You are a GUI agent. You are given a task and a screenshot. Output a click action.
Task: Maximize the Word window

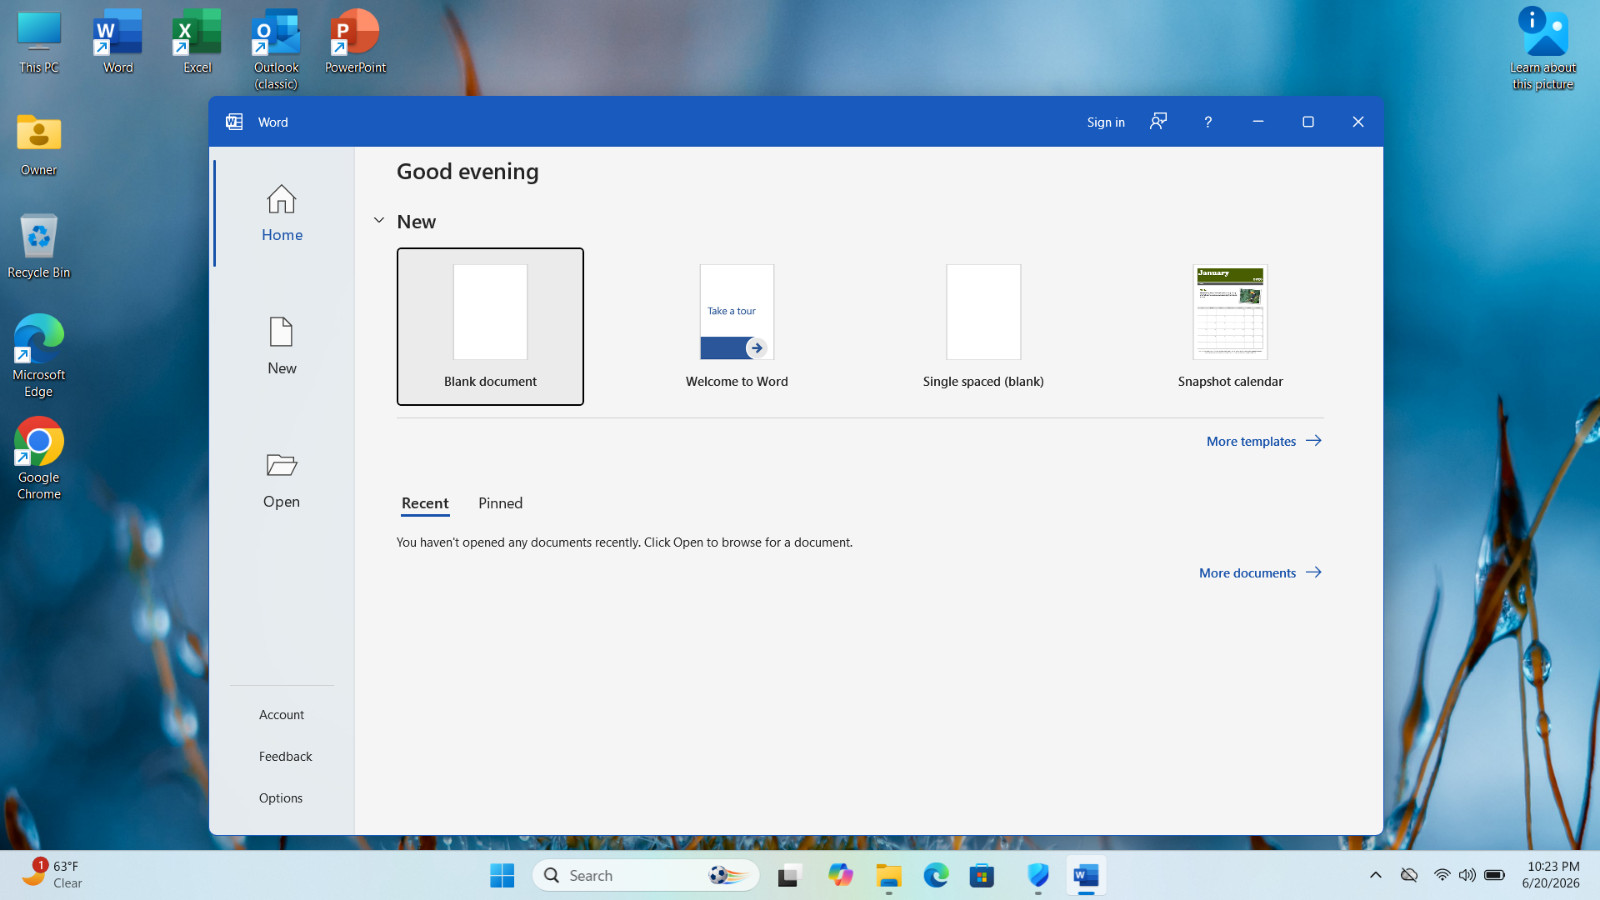click(1308, 122)
